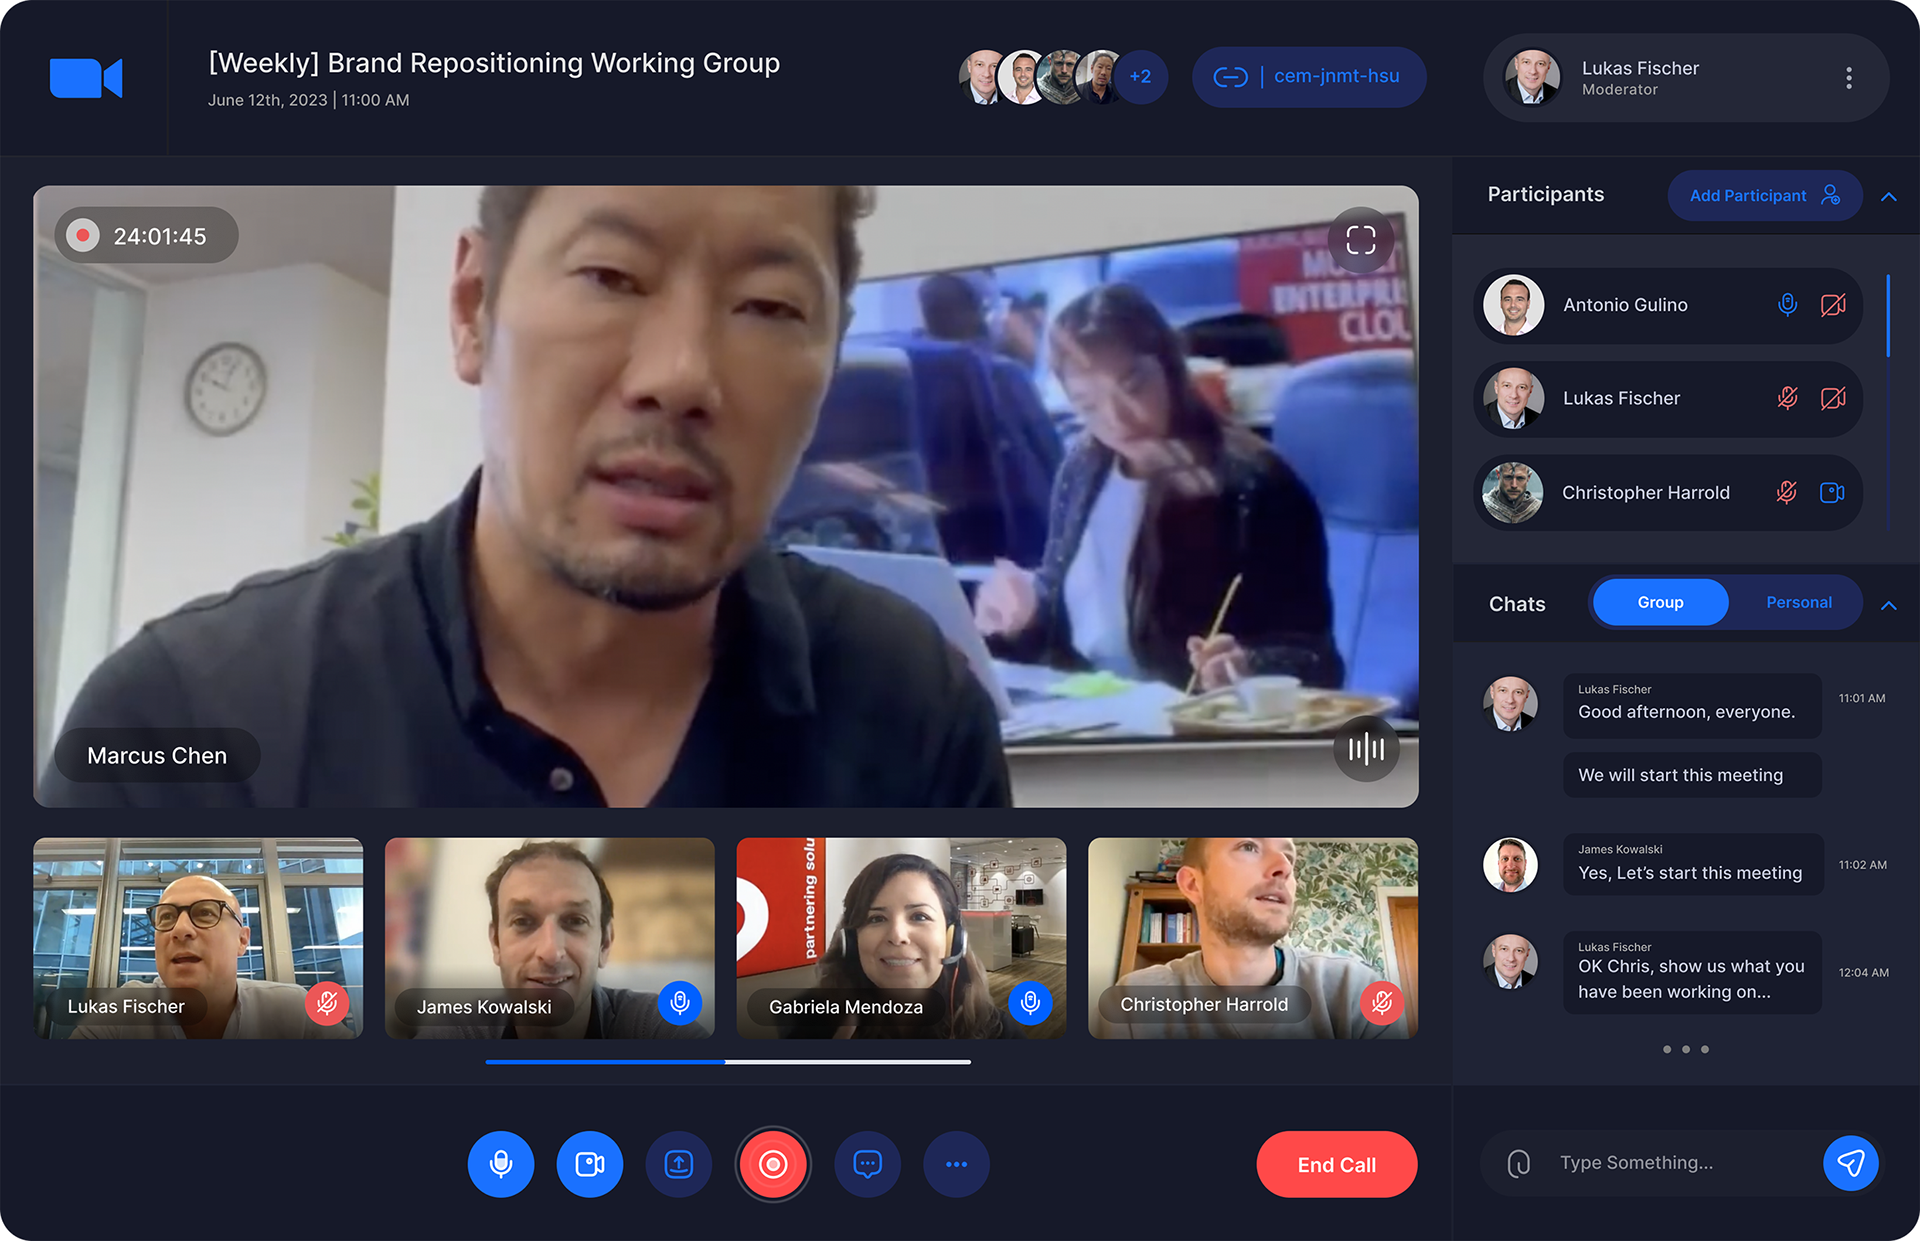The width and height of the screenshot is (1920, 1241).
Task: Click the red record button in toolbar
Action: tap(773, 1164)
